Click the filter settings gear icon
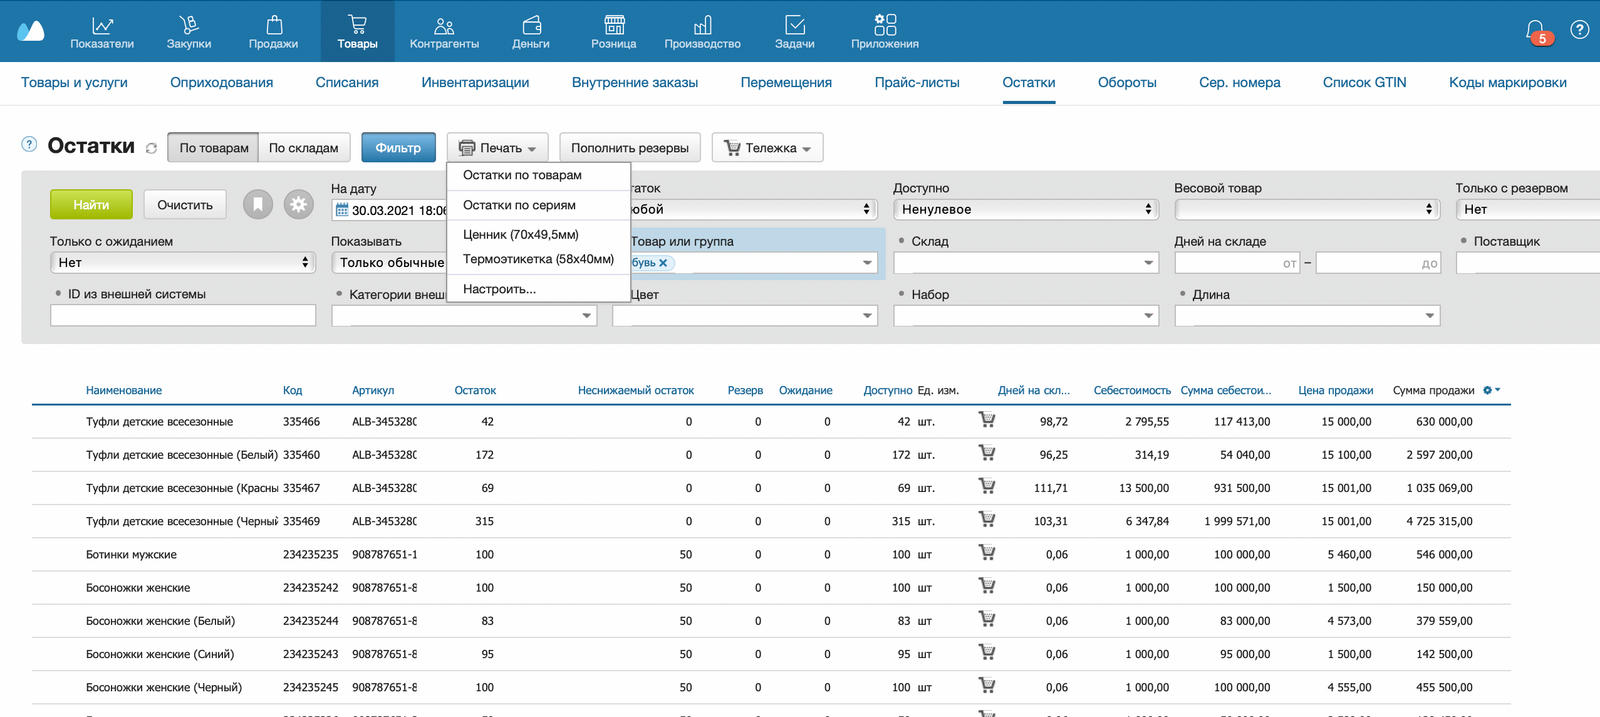Screen dimensions: 1600x717 (x=298, y=205)
